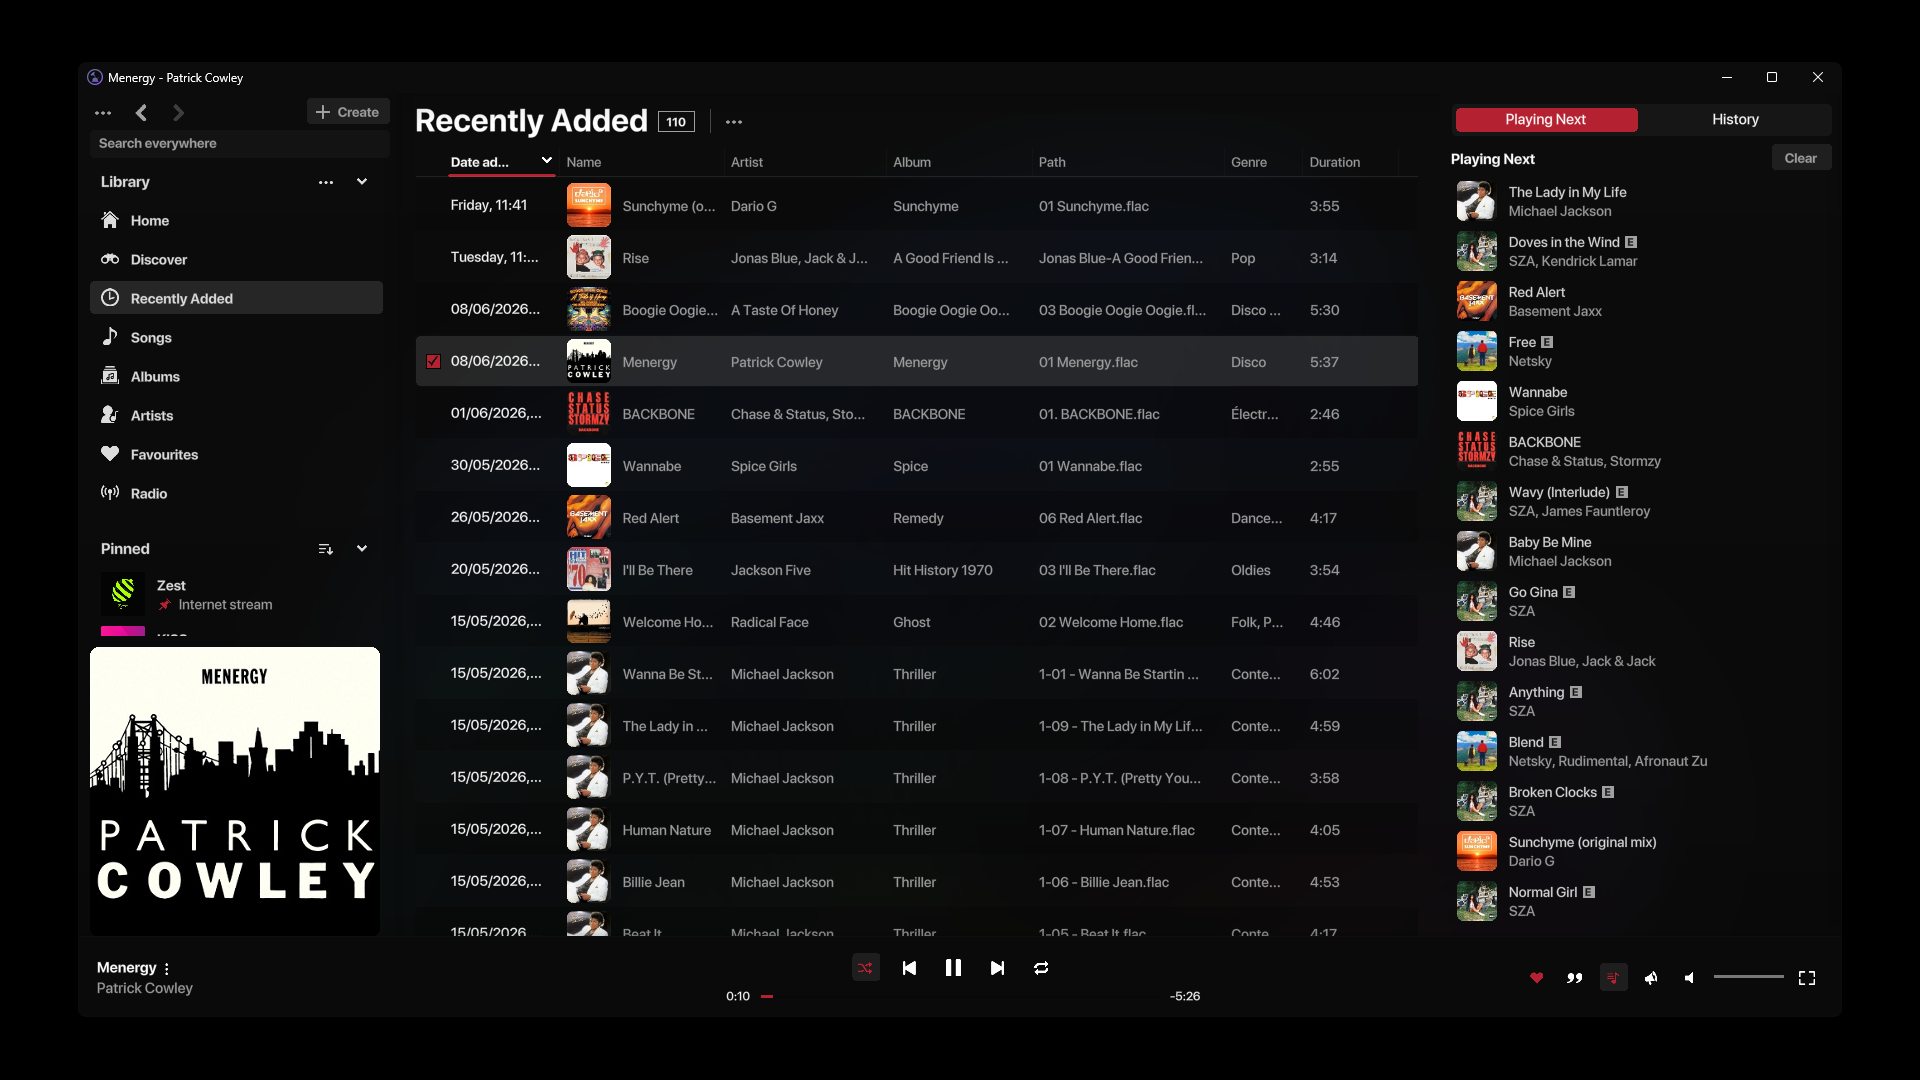Play Doves in the Wind in queue
This screenshot has width=1920, height=1080.
tap(1640, 251)
